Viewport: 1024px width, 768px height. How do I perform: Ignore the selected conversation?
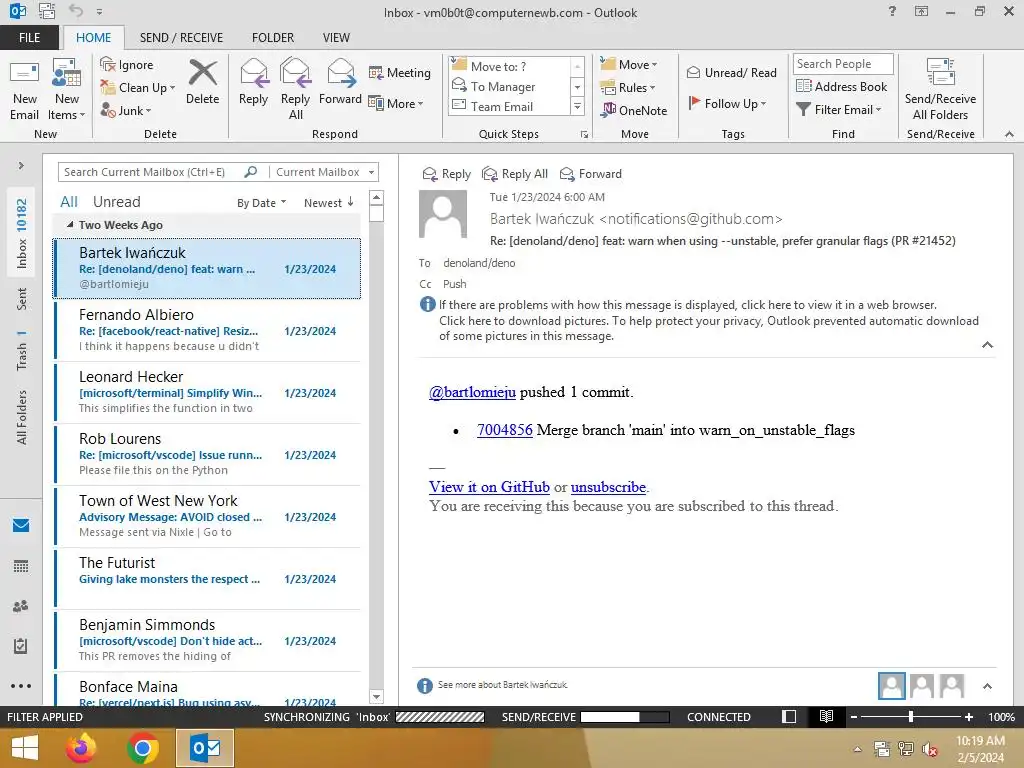pos(127,65)
